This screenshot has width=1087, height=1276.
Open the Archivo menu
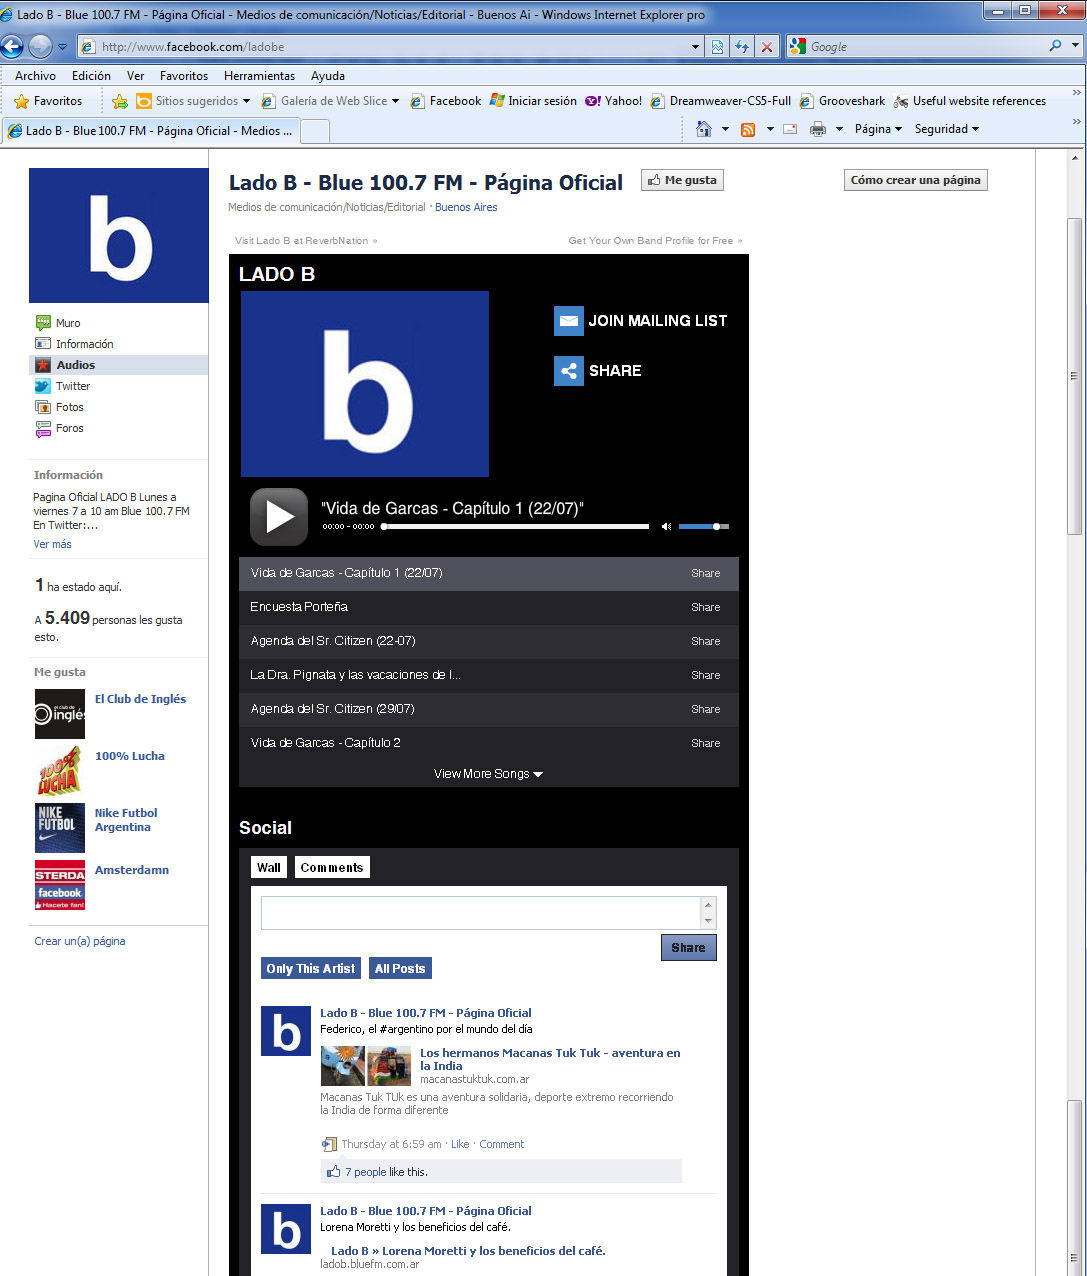[35, 76]
